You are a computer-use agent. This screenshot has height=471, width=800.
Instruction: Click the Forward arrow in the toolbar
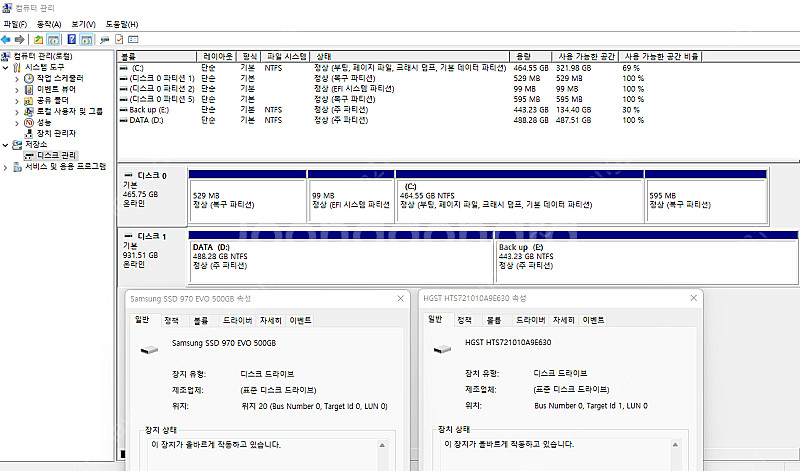pos(19,39)
